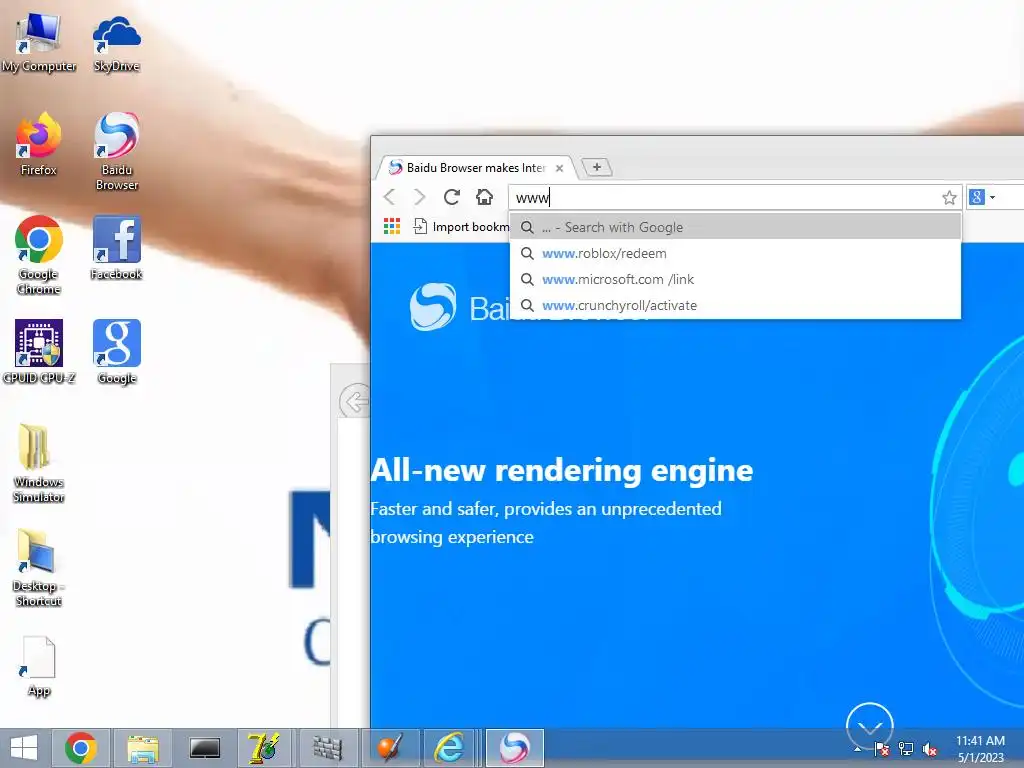This screenshot has width=1024, height=768.
Task: Open paint brush app in taskbar
Action: pos(390,748)
